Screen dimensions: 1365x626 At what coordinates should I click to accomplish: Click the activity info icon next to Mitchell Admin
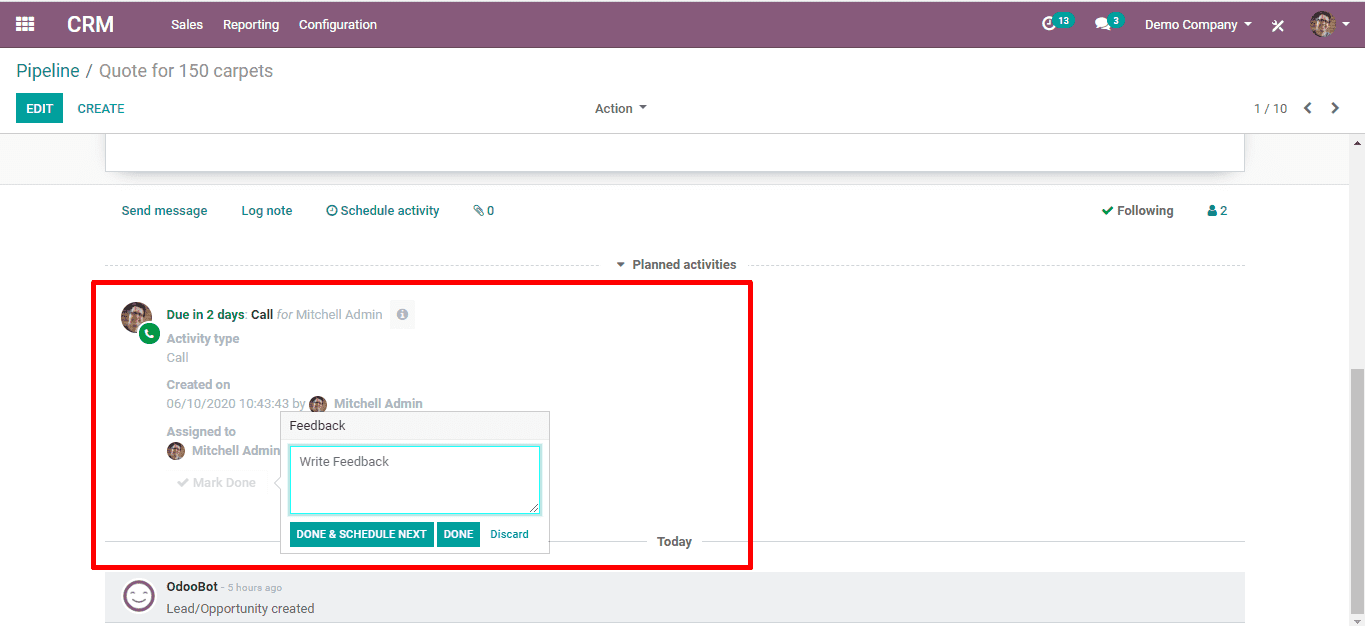pos(402,315)
